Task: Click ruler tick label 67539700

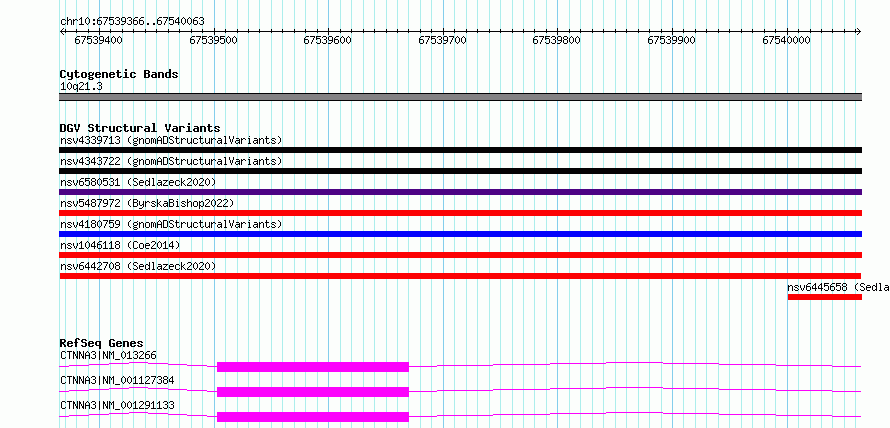Action: click(x=442, y=40)
